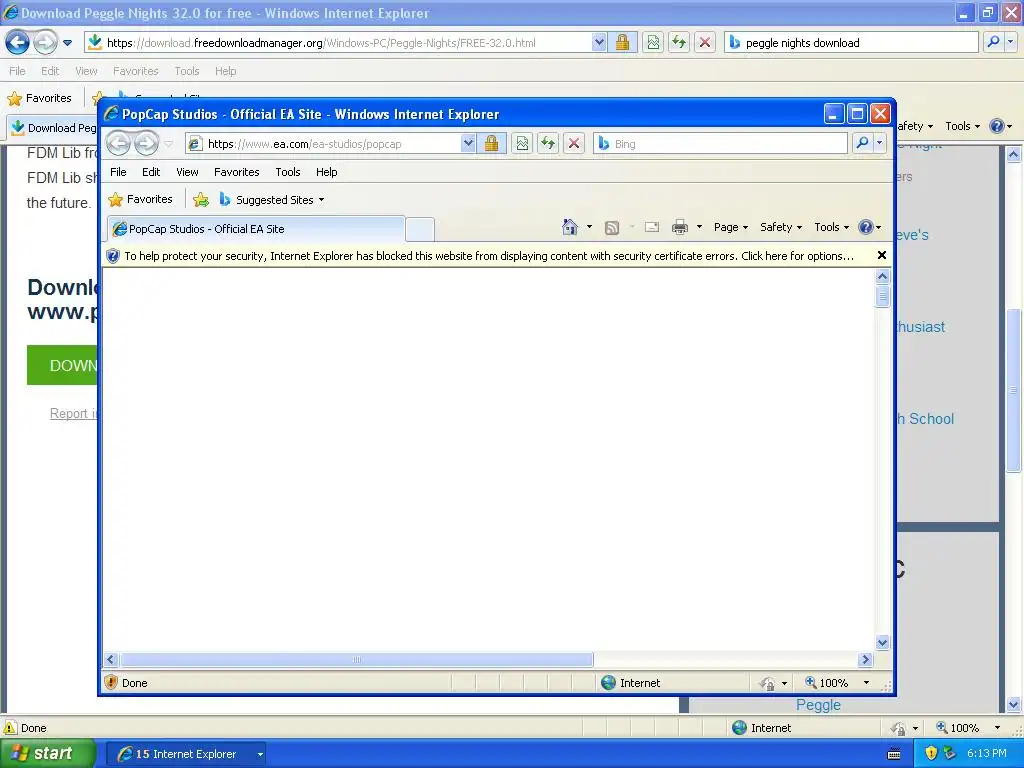This screenshot has width=1024, height=768.
Task: Click horizontal scroll right arrow in PopCap window
Action: (x=866, y=660)
